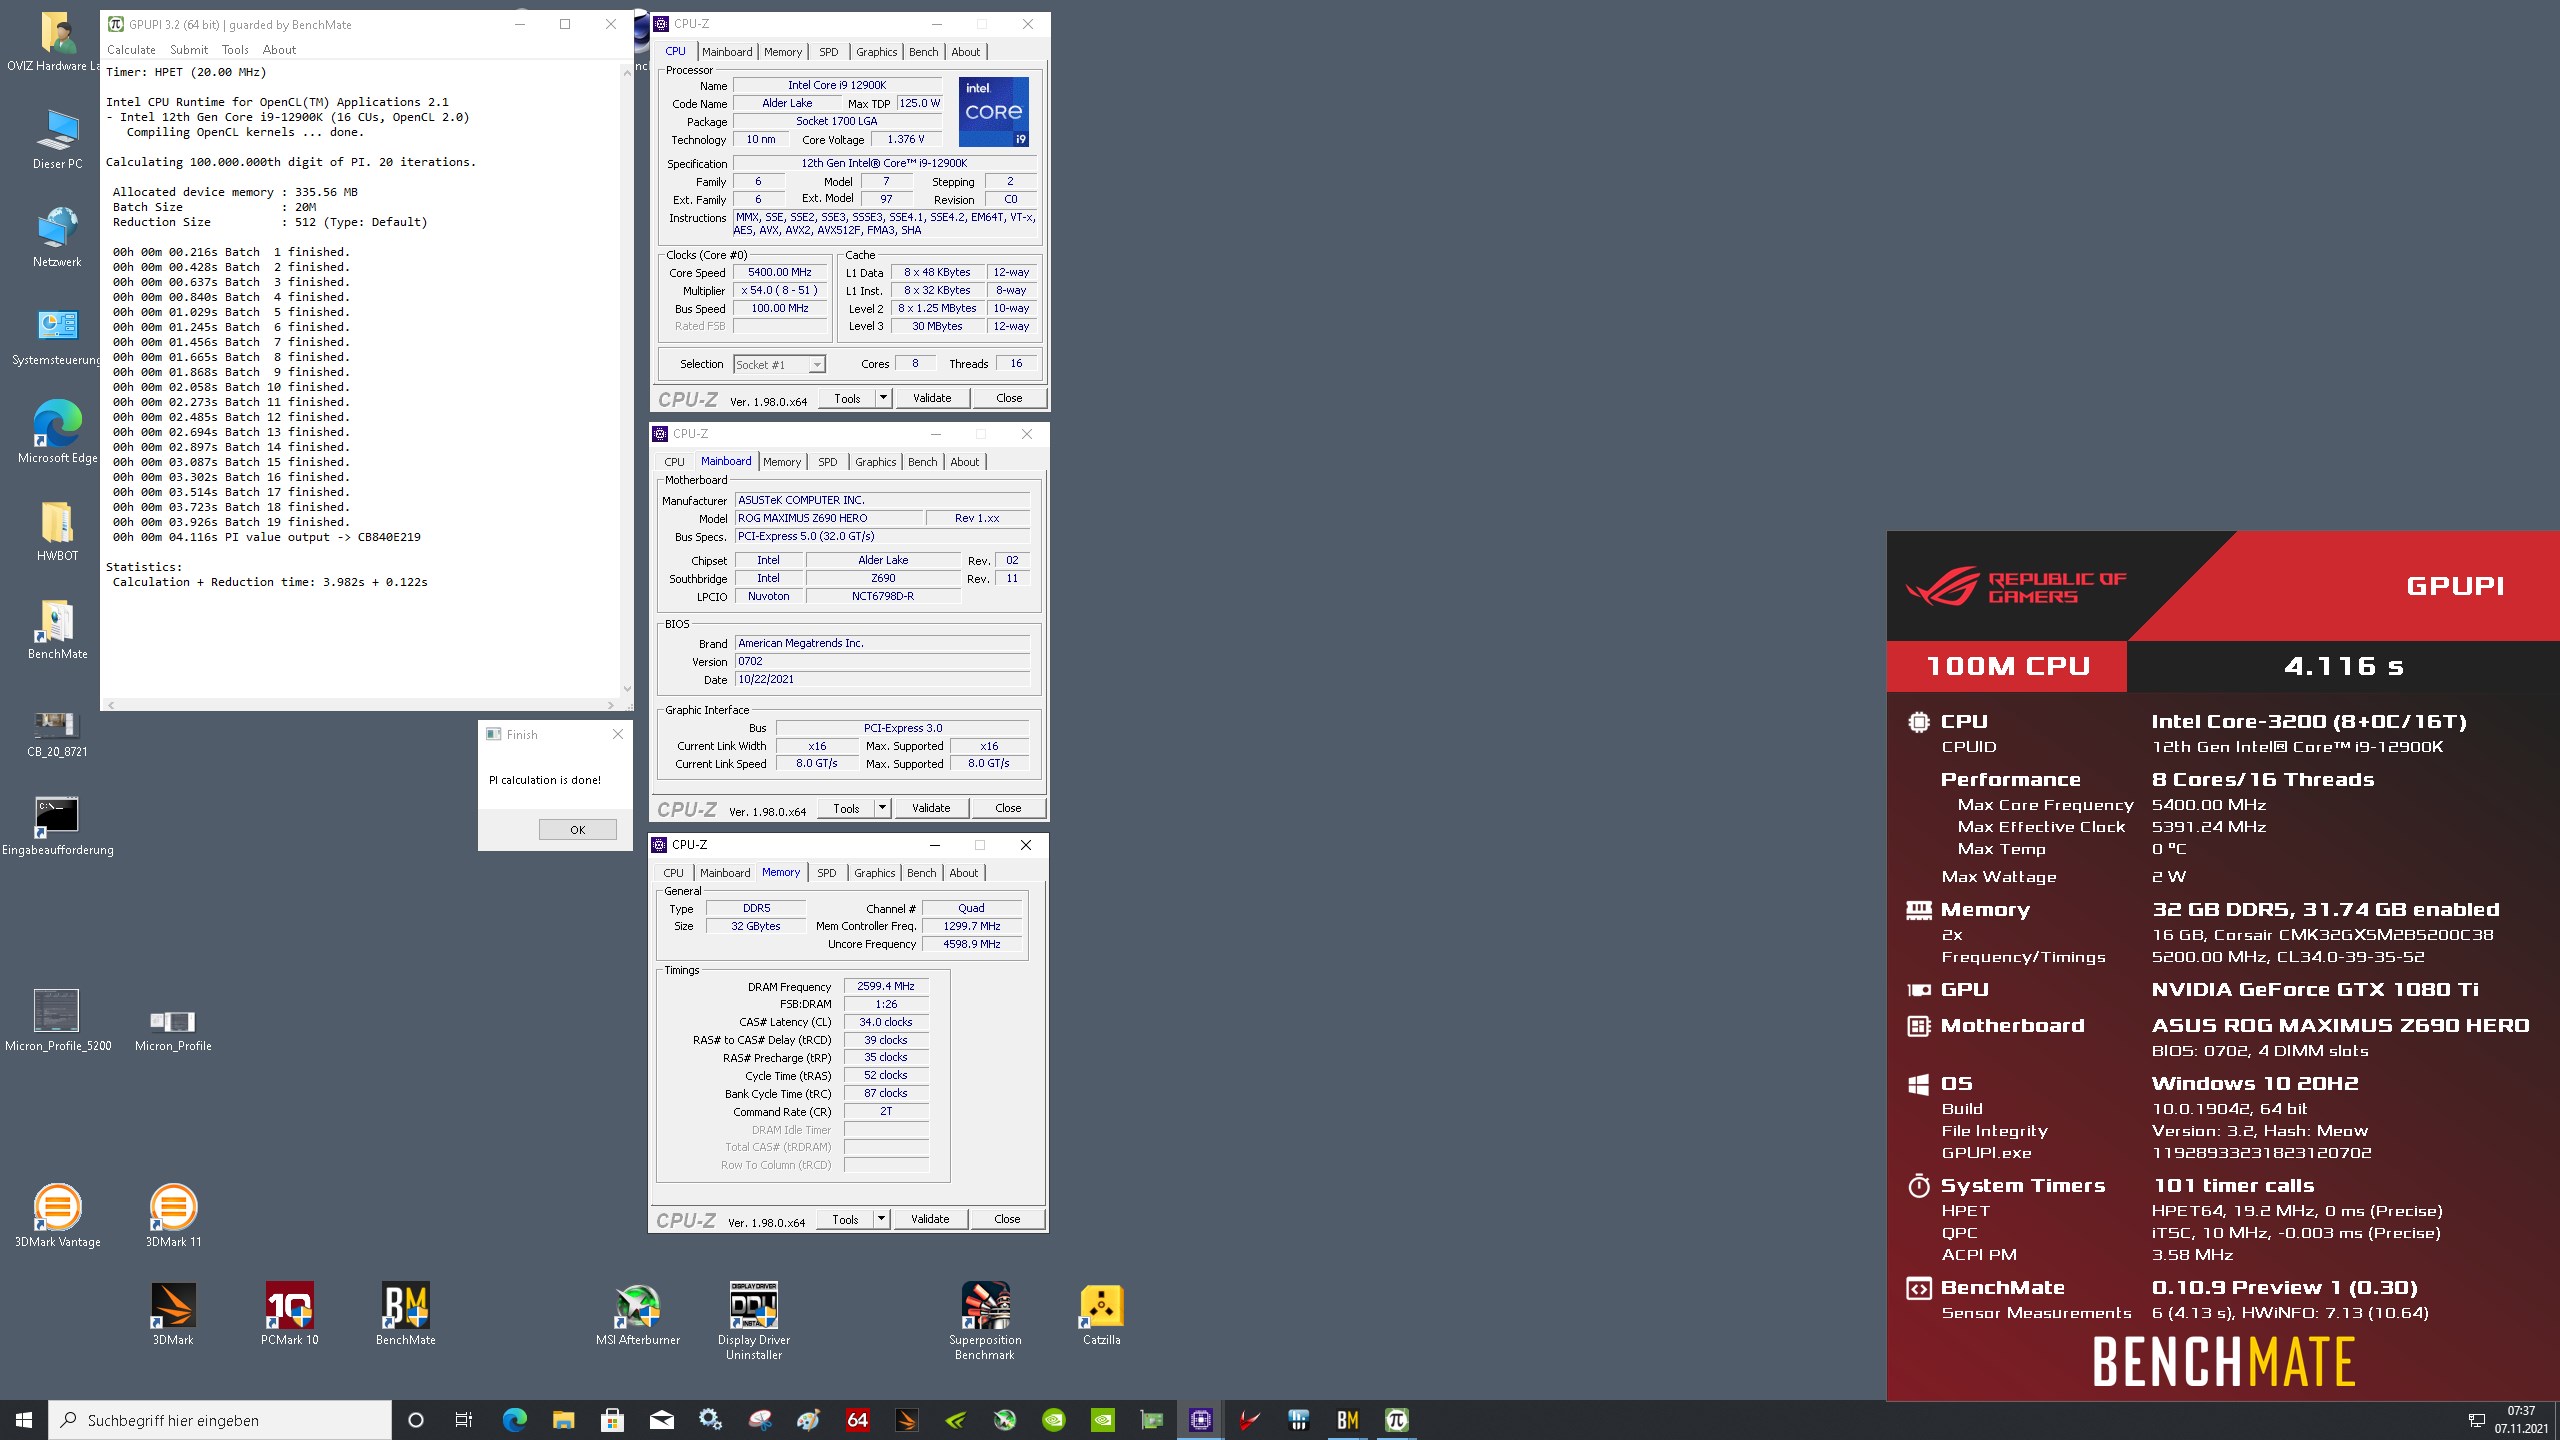Open About tab in middle CPU-Z window

[965, 462]
